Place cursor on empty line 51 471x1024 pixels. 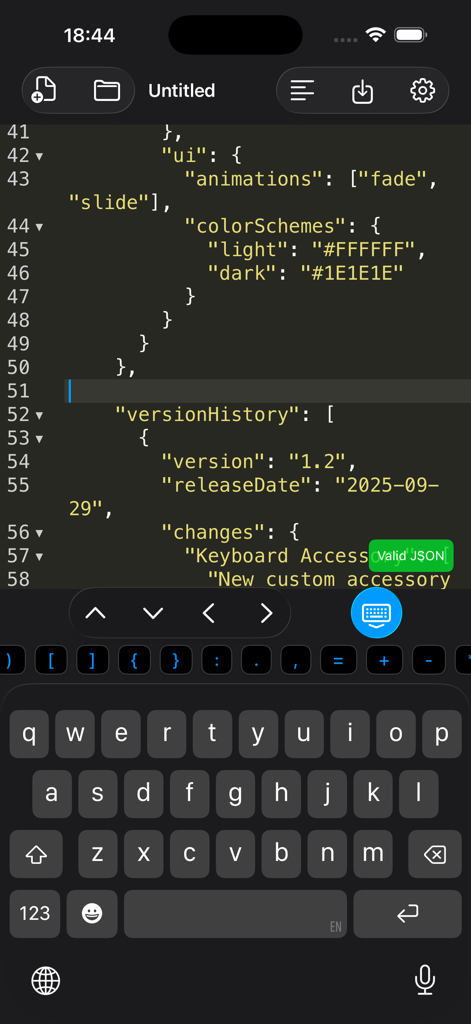[268, 391]
